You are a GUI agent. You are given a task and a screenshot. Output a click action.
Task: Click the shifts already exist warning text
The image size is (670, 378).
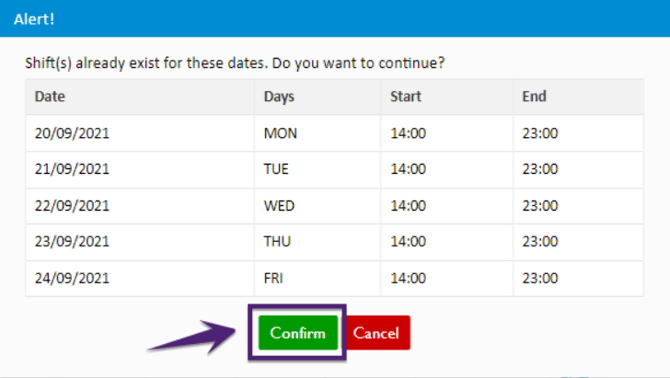tap(235, 63)
